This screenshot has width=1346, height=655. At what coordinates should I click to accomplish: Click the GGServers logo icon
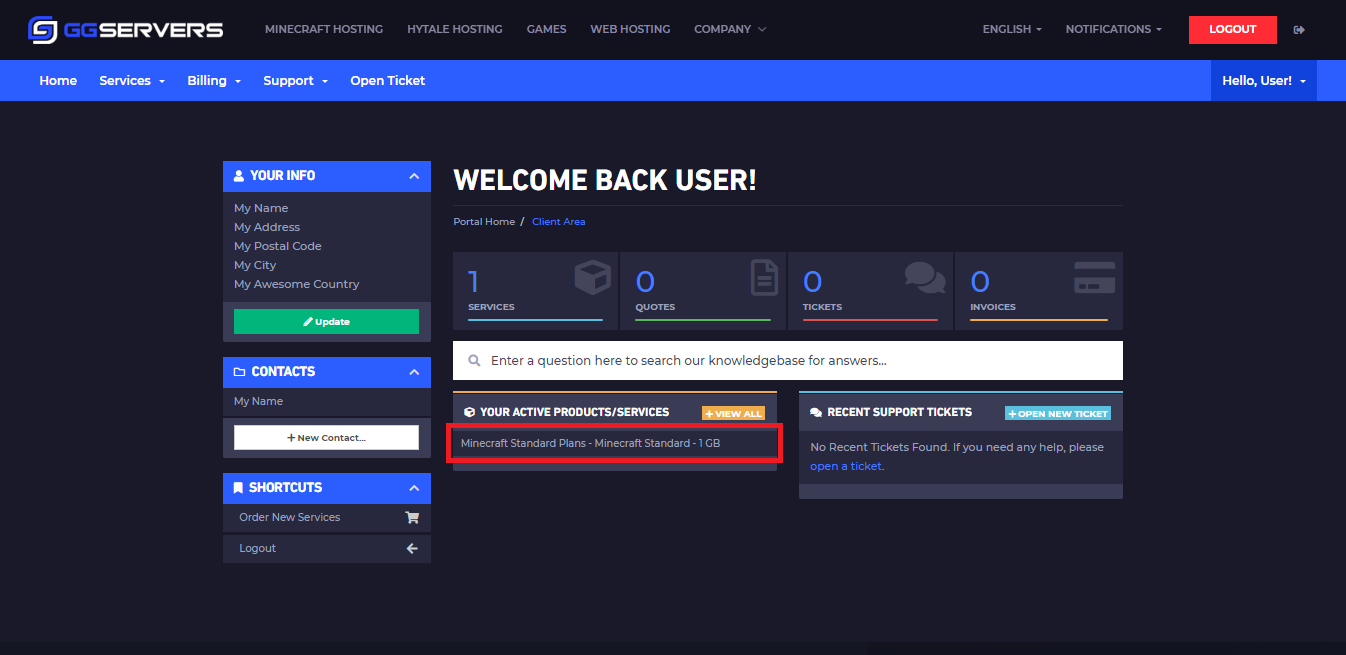pyautogui.click(x=43, y=30)
